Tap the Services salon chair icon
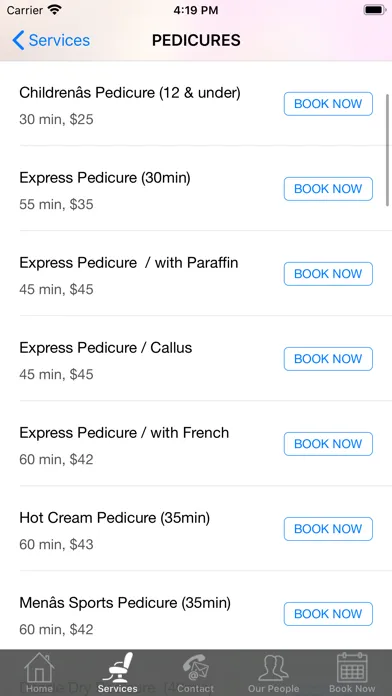This screenshot has width=392, height=696. 118,667
